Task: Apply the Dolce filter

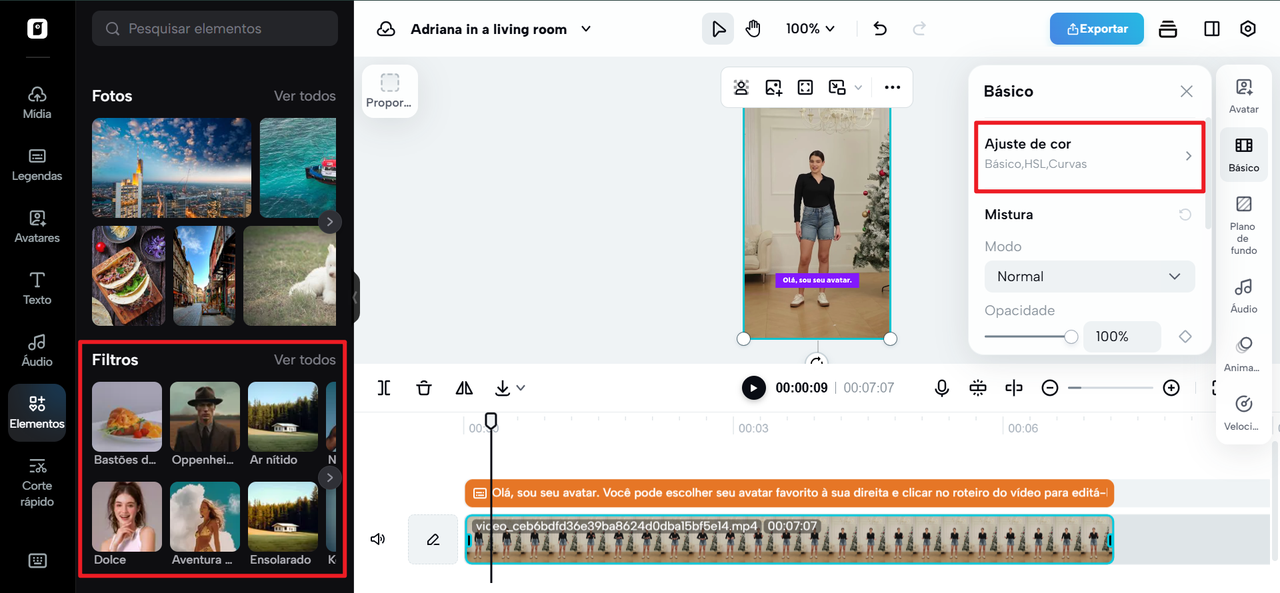Action: click(127, 517)
